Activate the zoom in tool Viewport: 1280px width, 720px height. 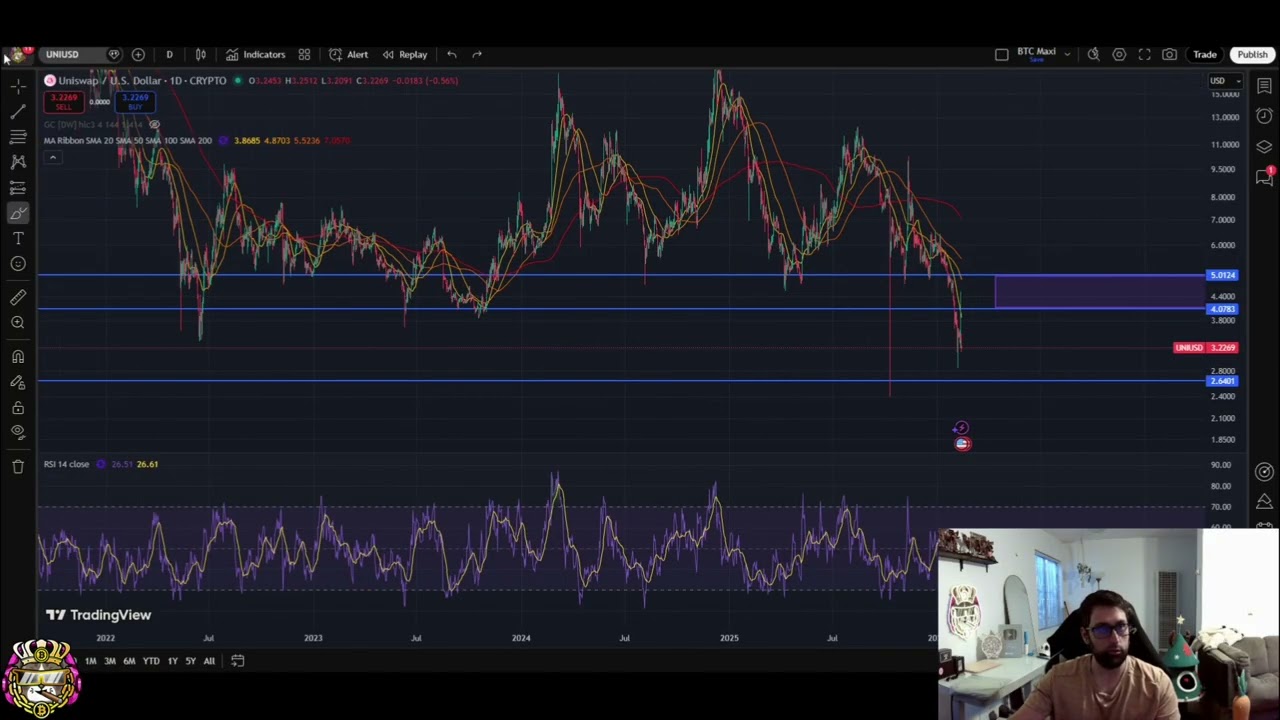pyautogui.click(x=18, y=323)
